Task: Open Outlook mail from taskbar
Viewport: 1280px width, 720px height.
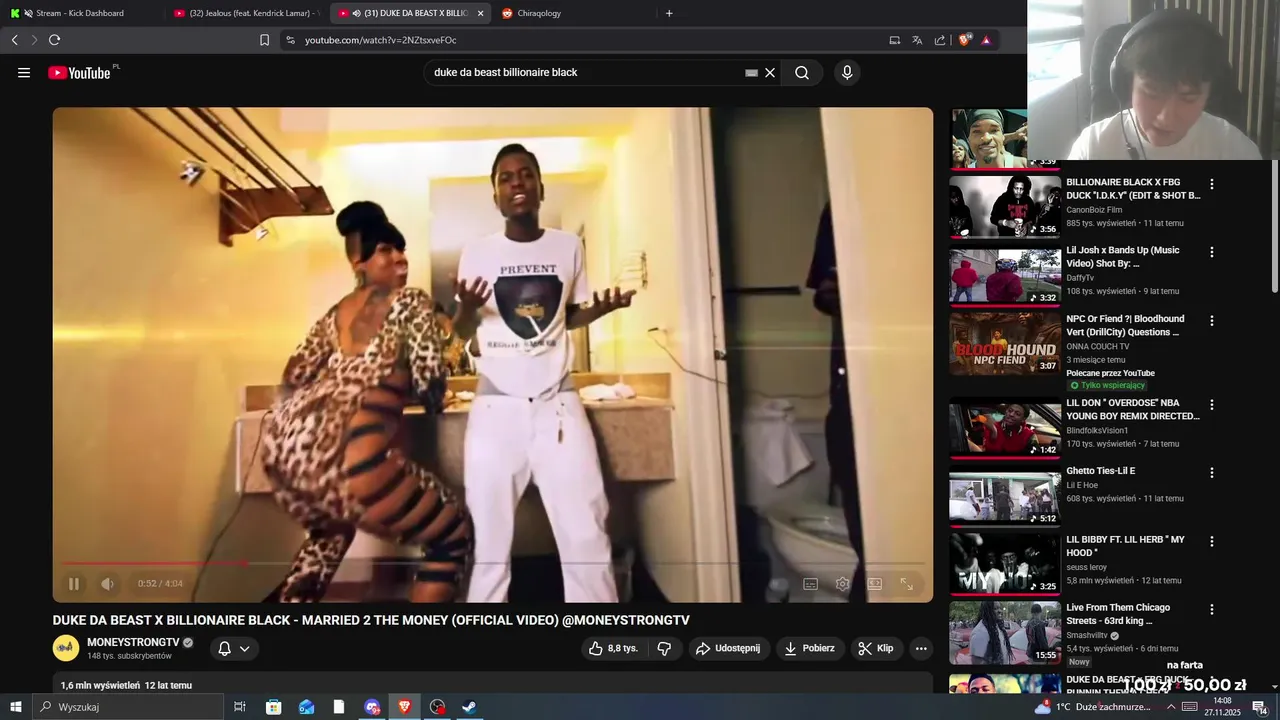Action: click(x=306, y=707)
